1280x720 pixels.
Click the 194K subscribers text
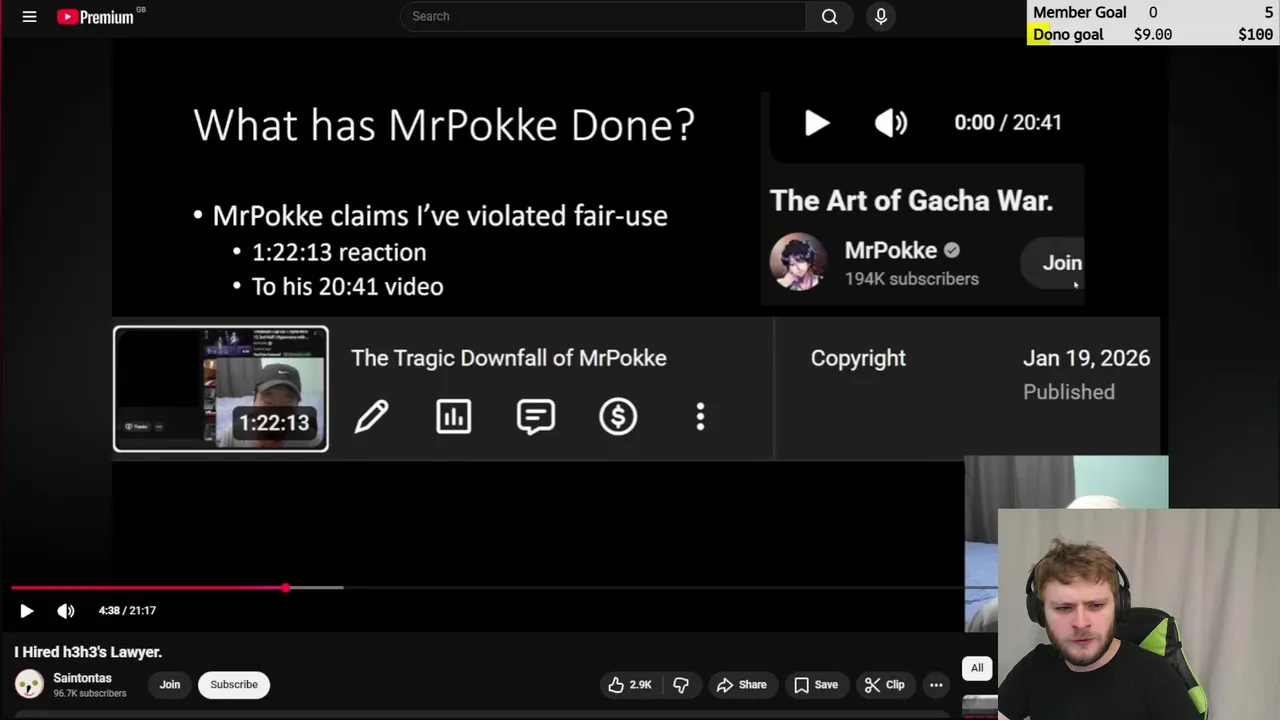pyautogui.click(x=912, y=279)
